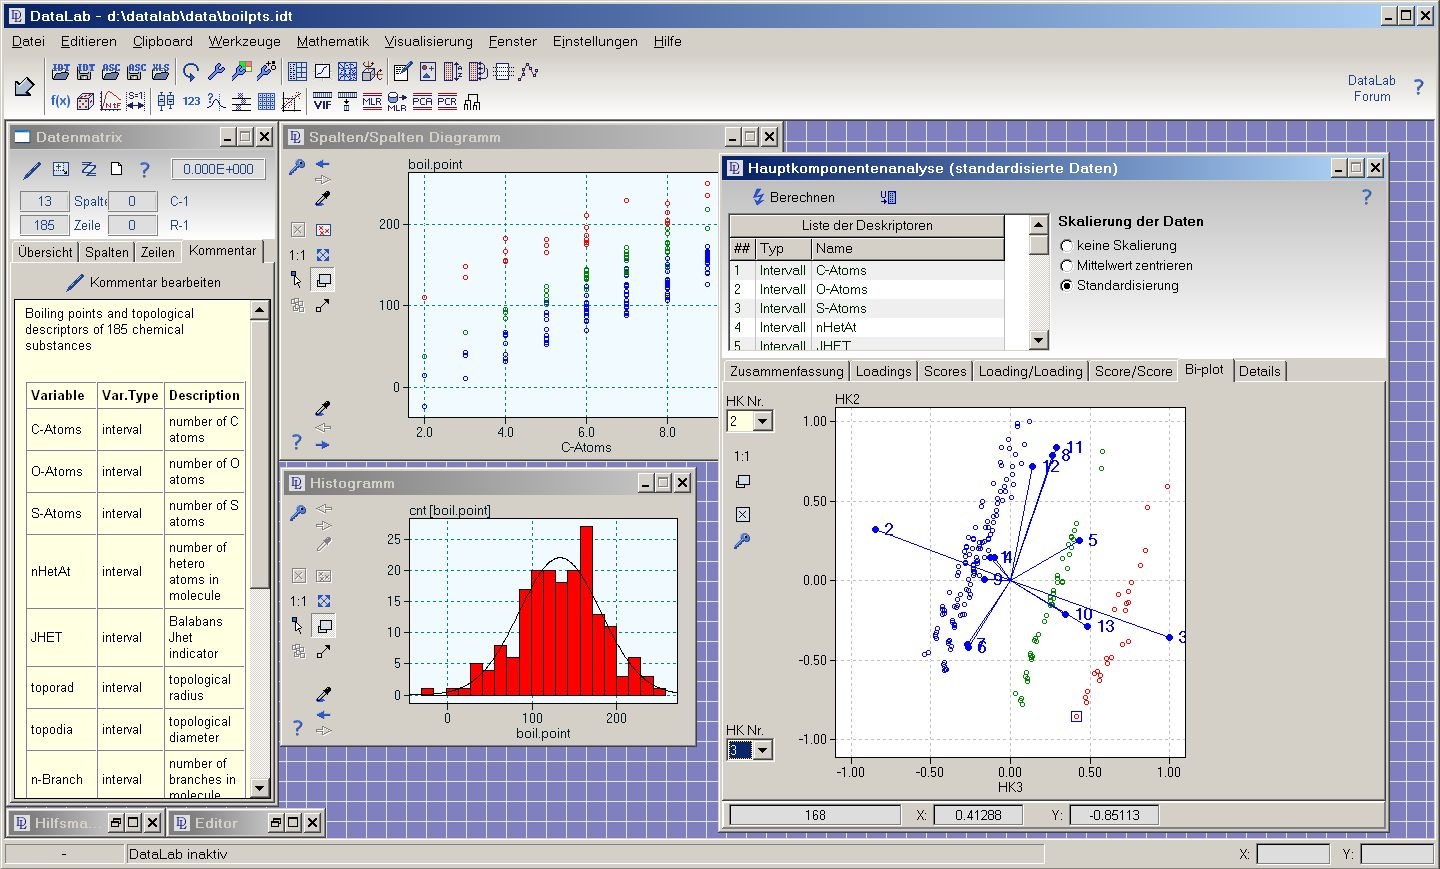Viewport: 1440px width, 869px height.
Task: Open the Mathematik menu
Action: click(332, 41)
